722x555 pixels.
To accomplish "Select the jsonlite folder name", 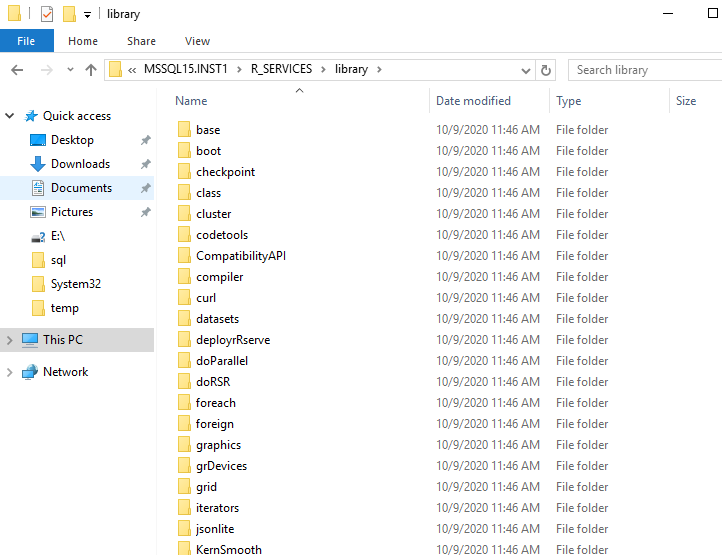I will pyautogui.click(x=215, y=529).
